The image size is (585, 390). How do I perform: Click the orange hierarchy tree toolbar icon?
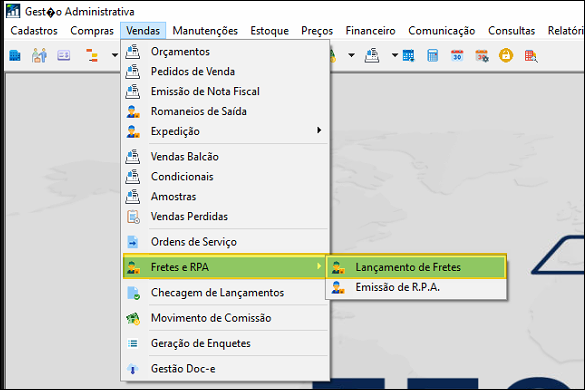point(92,56)
